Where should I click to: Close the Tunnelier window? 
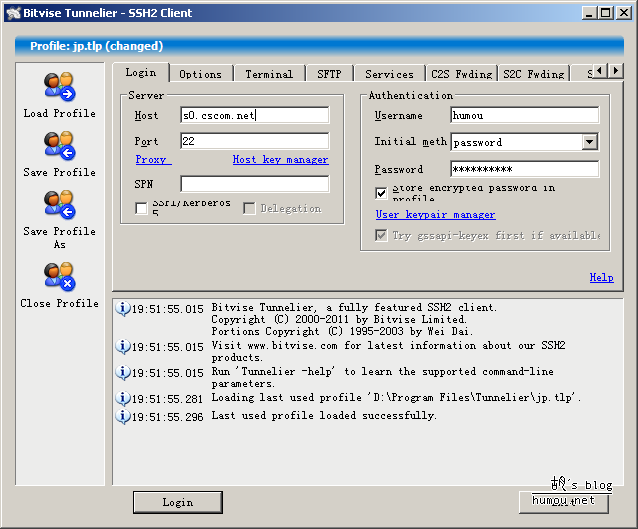click(624, 13)
